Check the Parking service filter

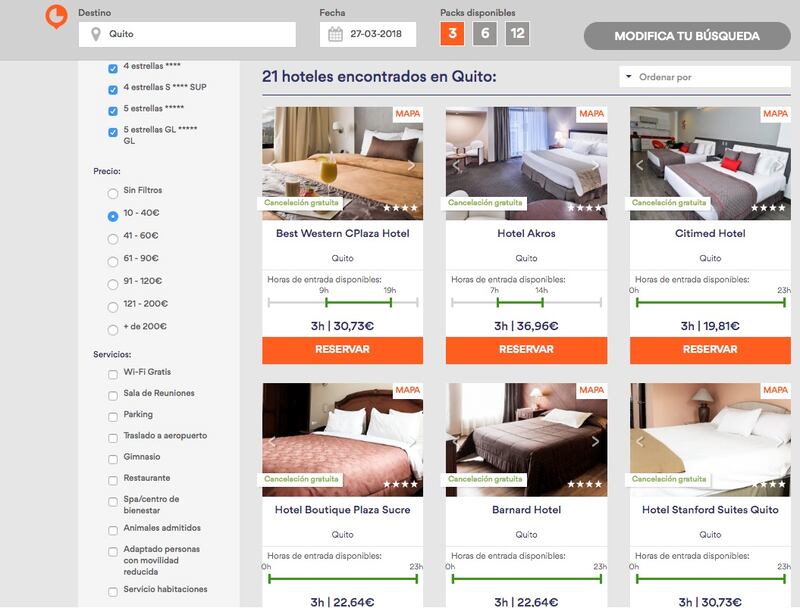tap(113, 417)
